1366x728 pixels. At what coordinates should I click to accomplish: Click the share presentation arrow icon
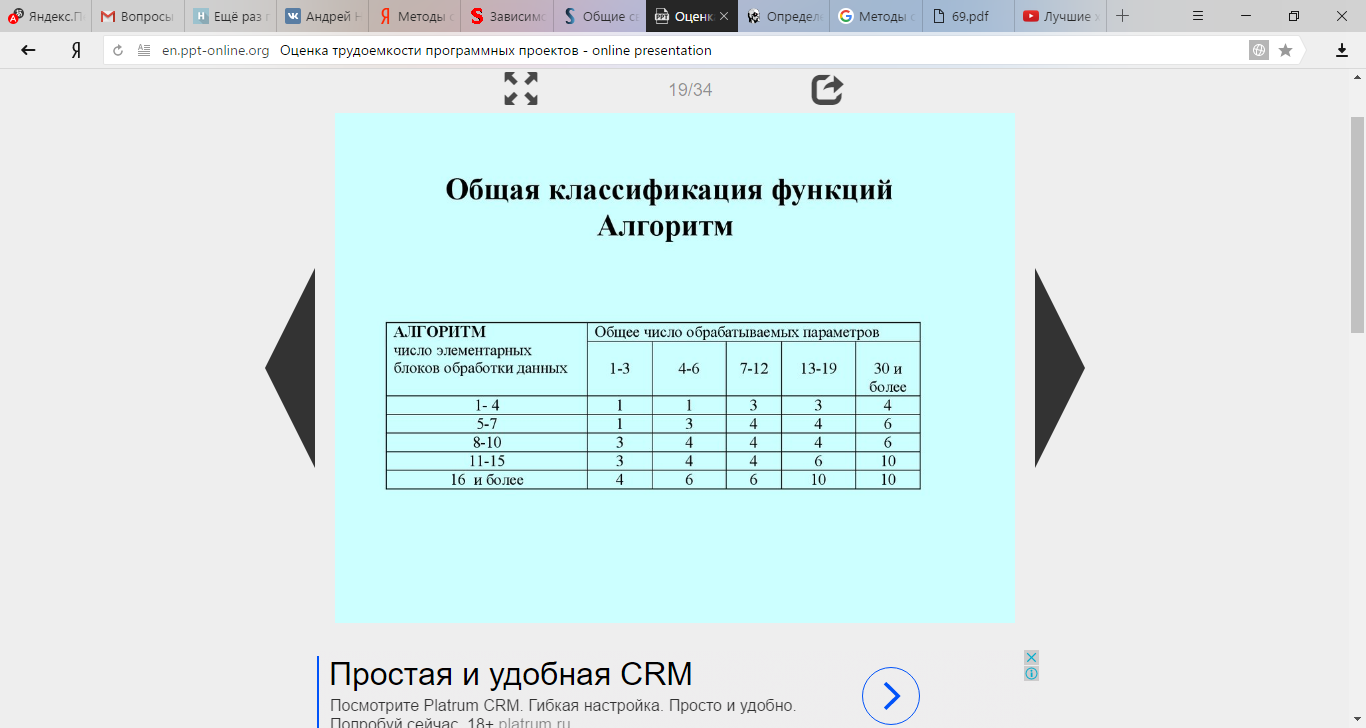[x=827, y=89]
